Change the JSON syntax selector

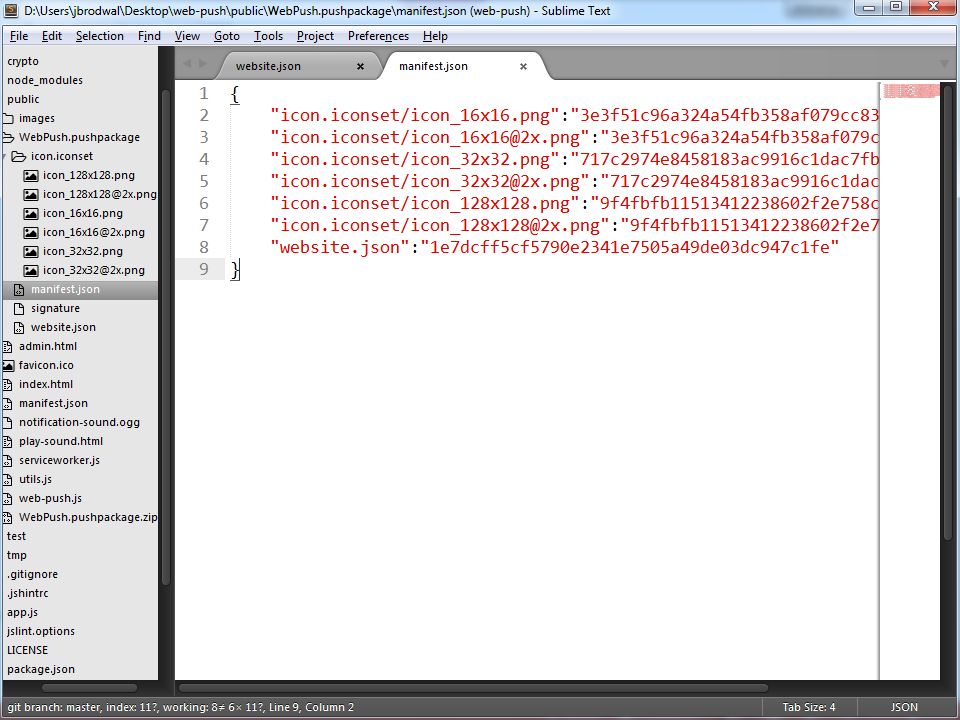904,707
